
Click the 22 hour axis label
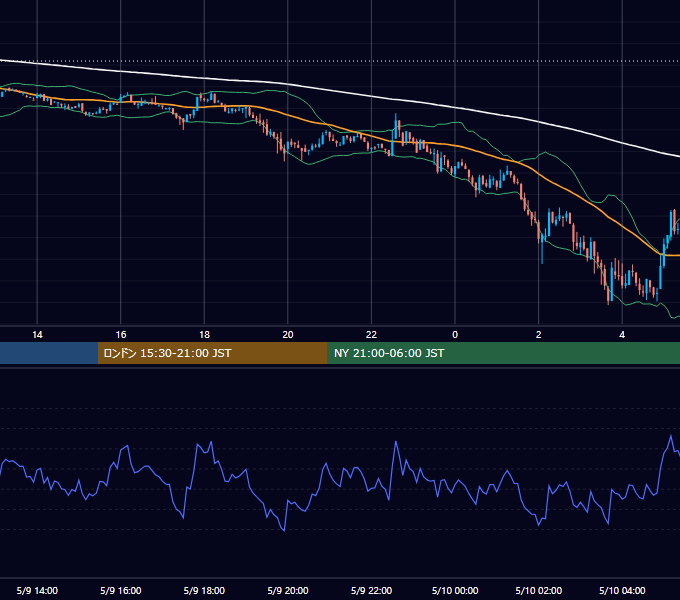371,335
